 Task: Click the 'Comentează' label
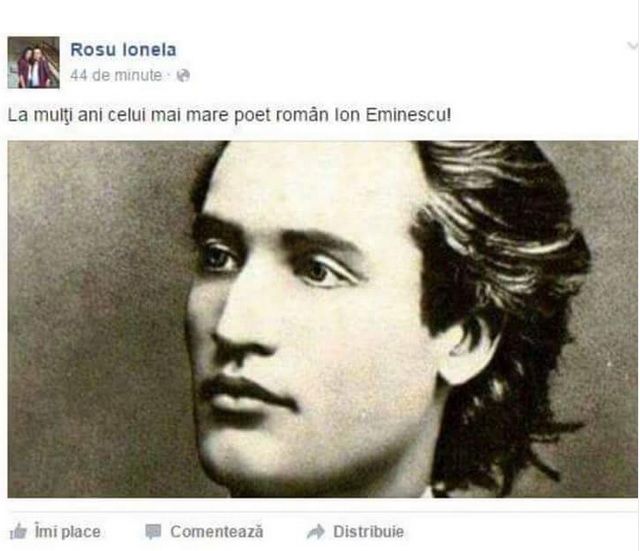tap(216, 531)
